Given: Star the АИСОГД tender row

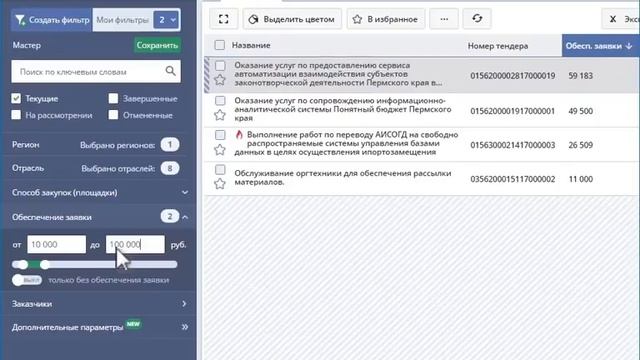Looking at the screenshot, I should tap(220, 150).
